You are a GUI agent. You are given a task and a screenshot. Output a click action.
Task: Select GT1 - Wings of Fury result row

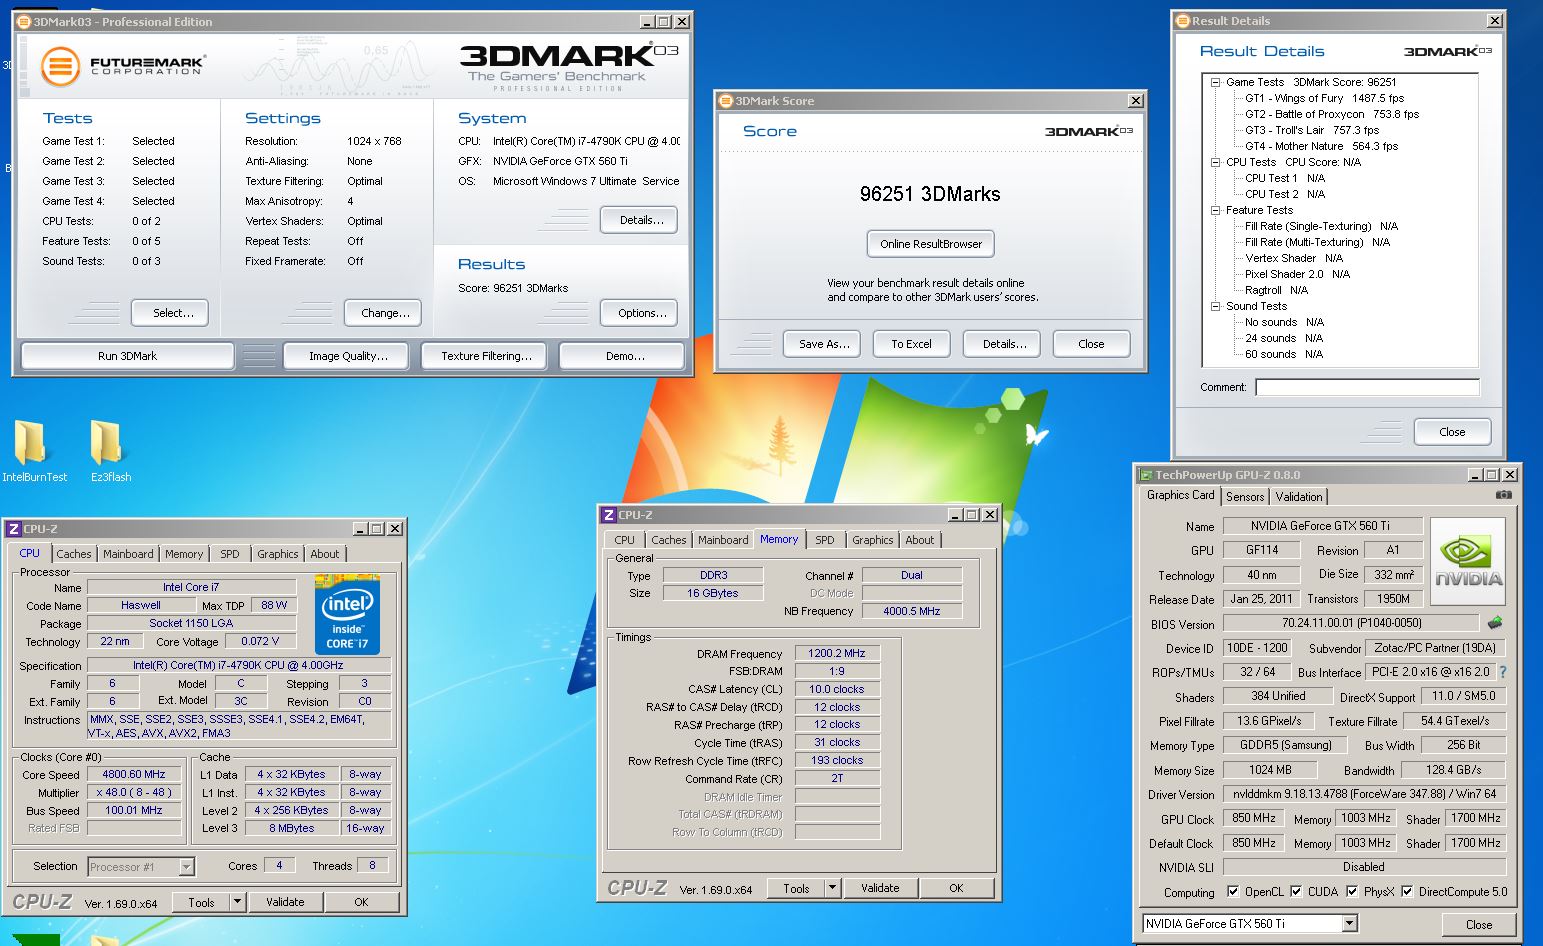tap(1324, 98)
